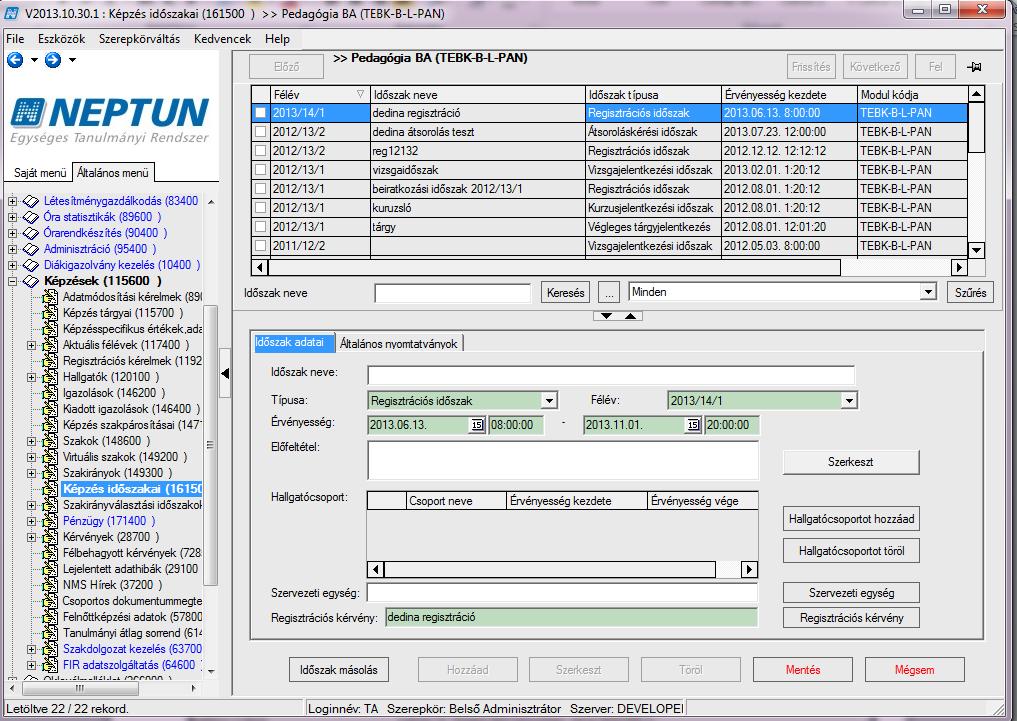Click the Időszak másolás button
The height and width of the screenshot is (721, 1017).
[x=339, y=670]
